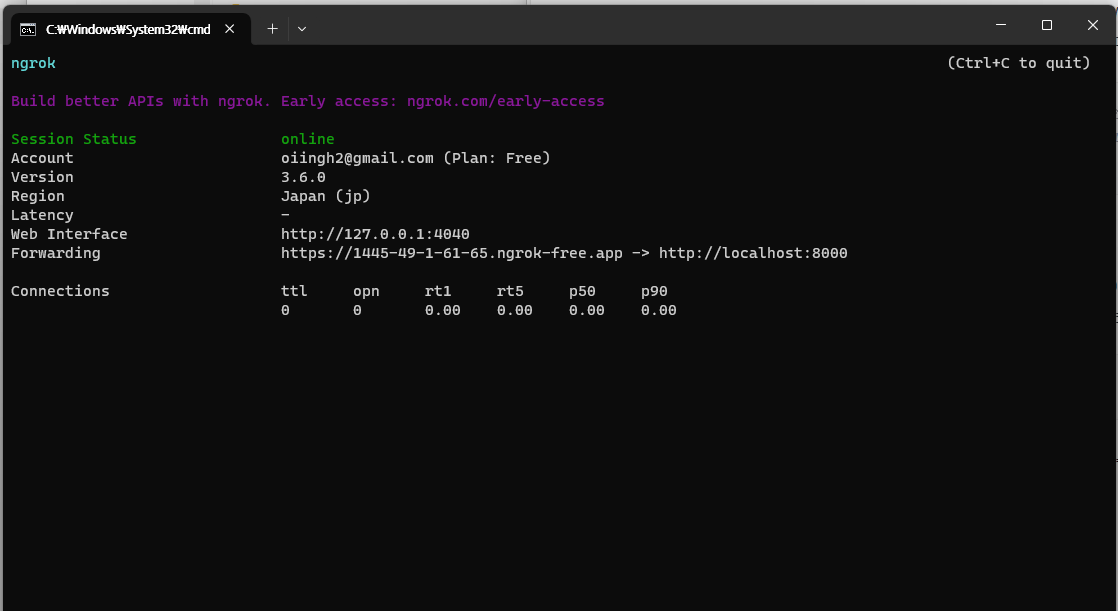1118x611 pixels.
Task: Open the ngrok.com/early-access link
Action: click(506, 101)
